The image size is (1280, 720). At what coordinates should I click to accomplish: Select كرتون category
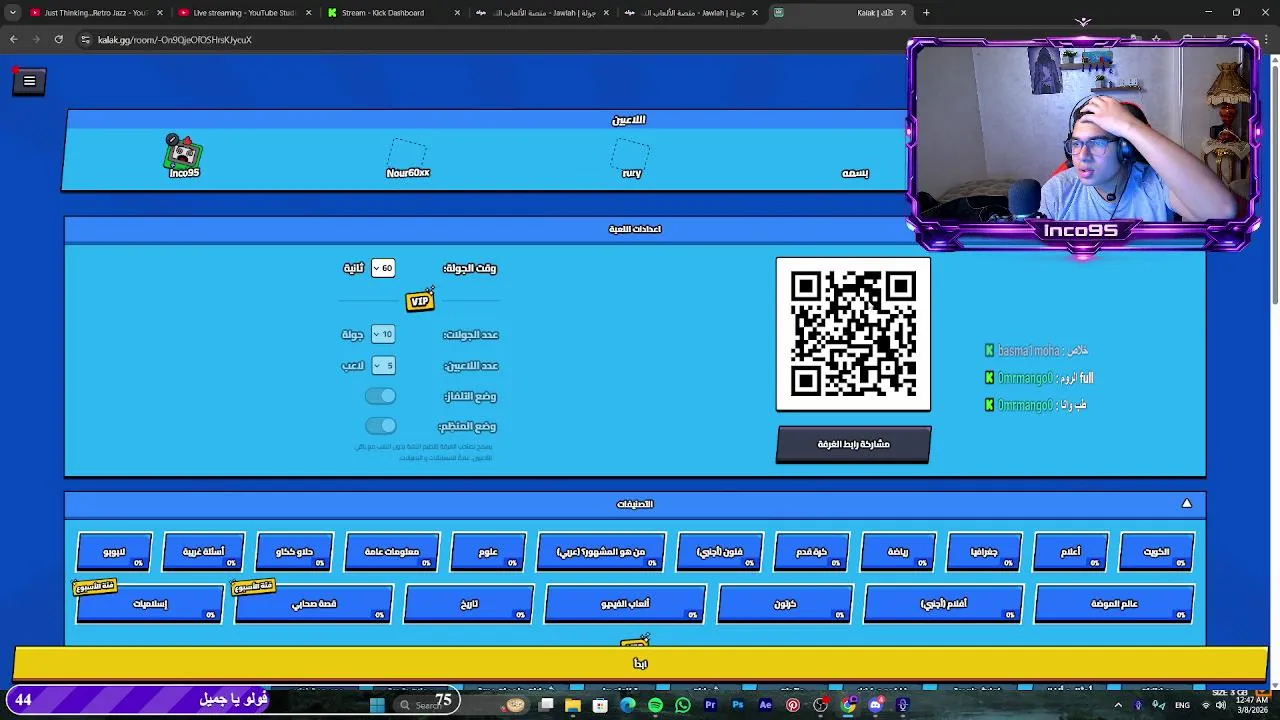click(x=785, y=604)
